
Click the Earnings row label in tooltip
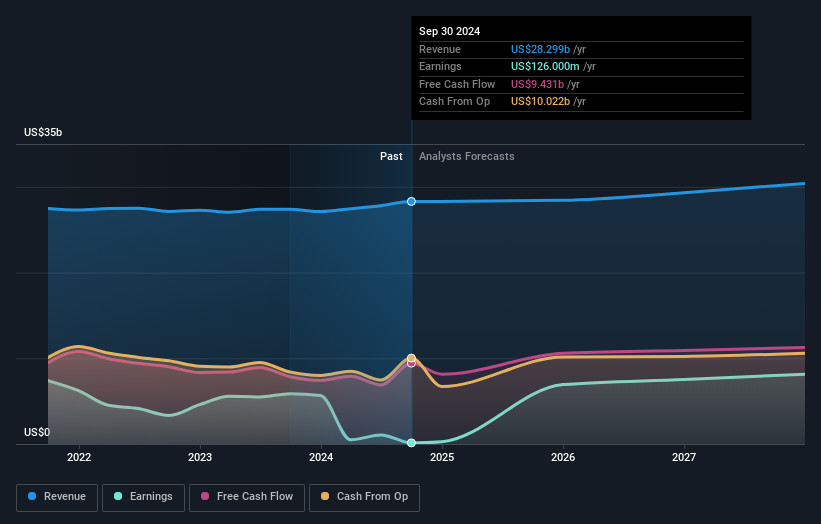[440, 66]
